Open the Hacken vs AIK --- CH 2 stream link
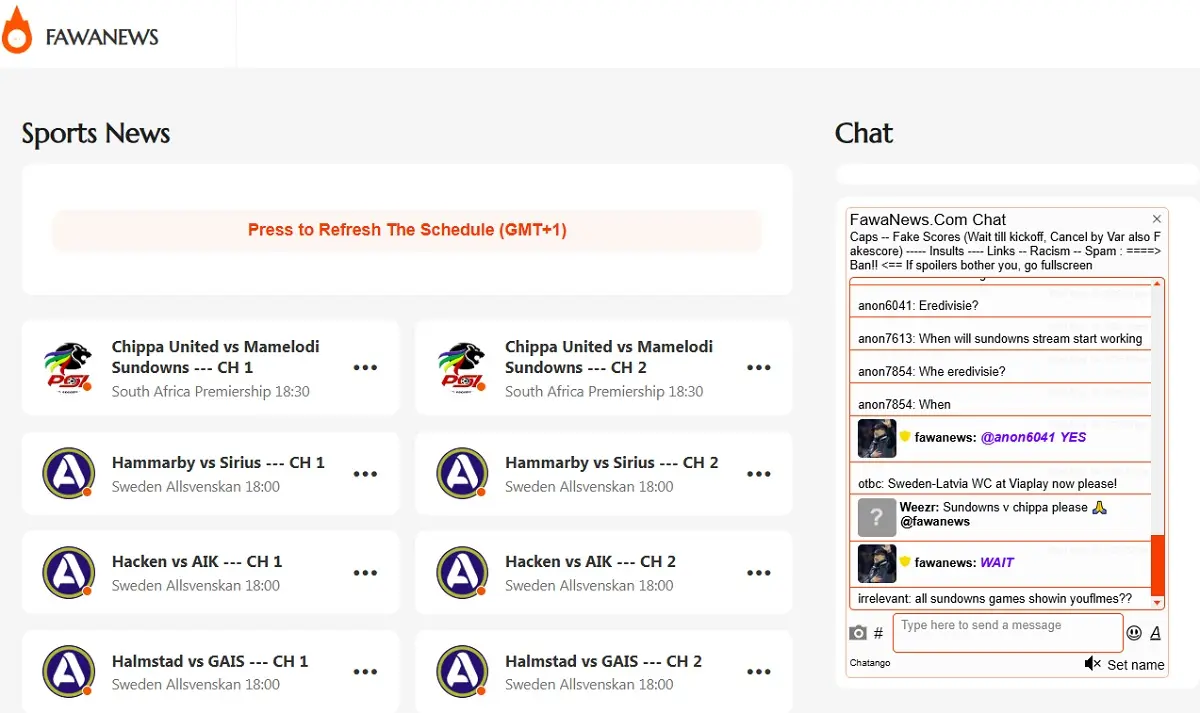The image size is (1200, 713). coord(590,562)
